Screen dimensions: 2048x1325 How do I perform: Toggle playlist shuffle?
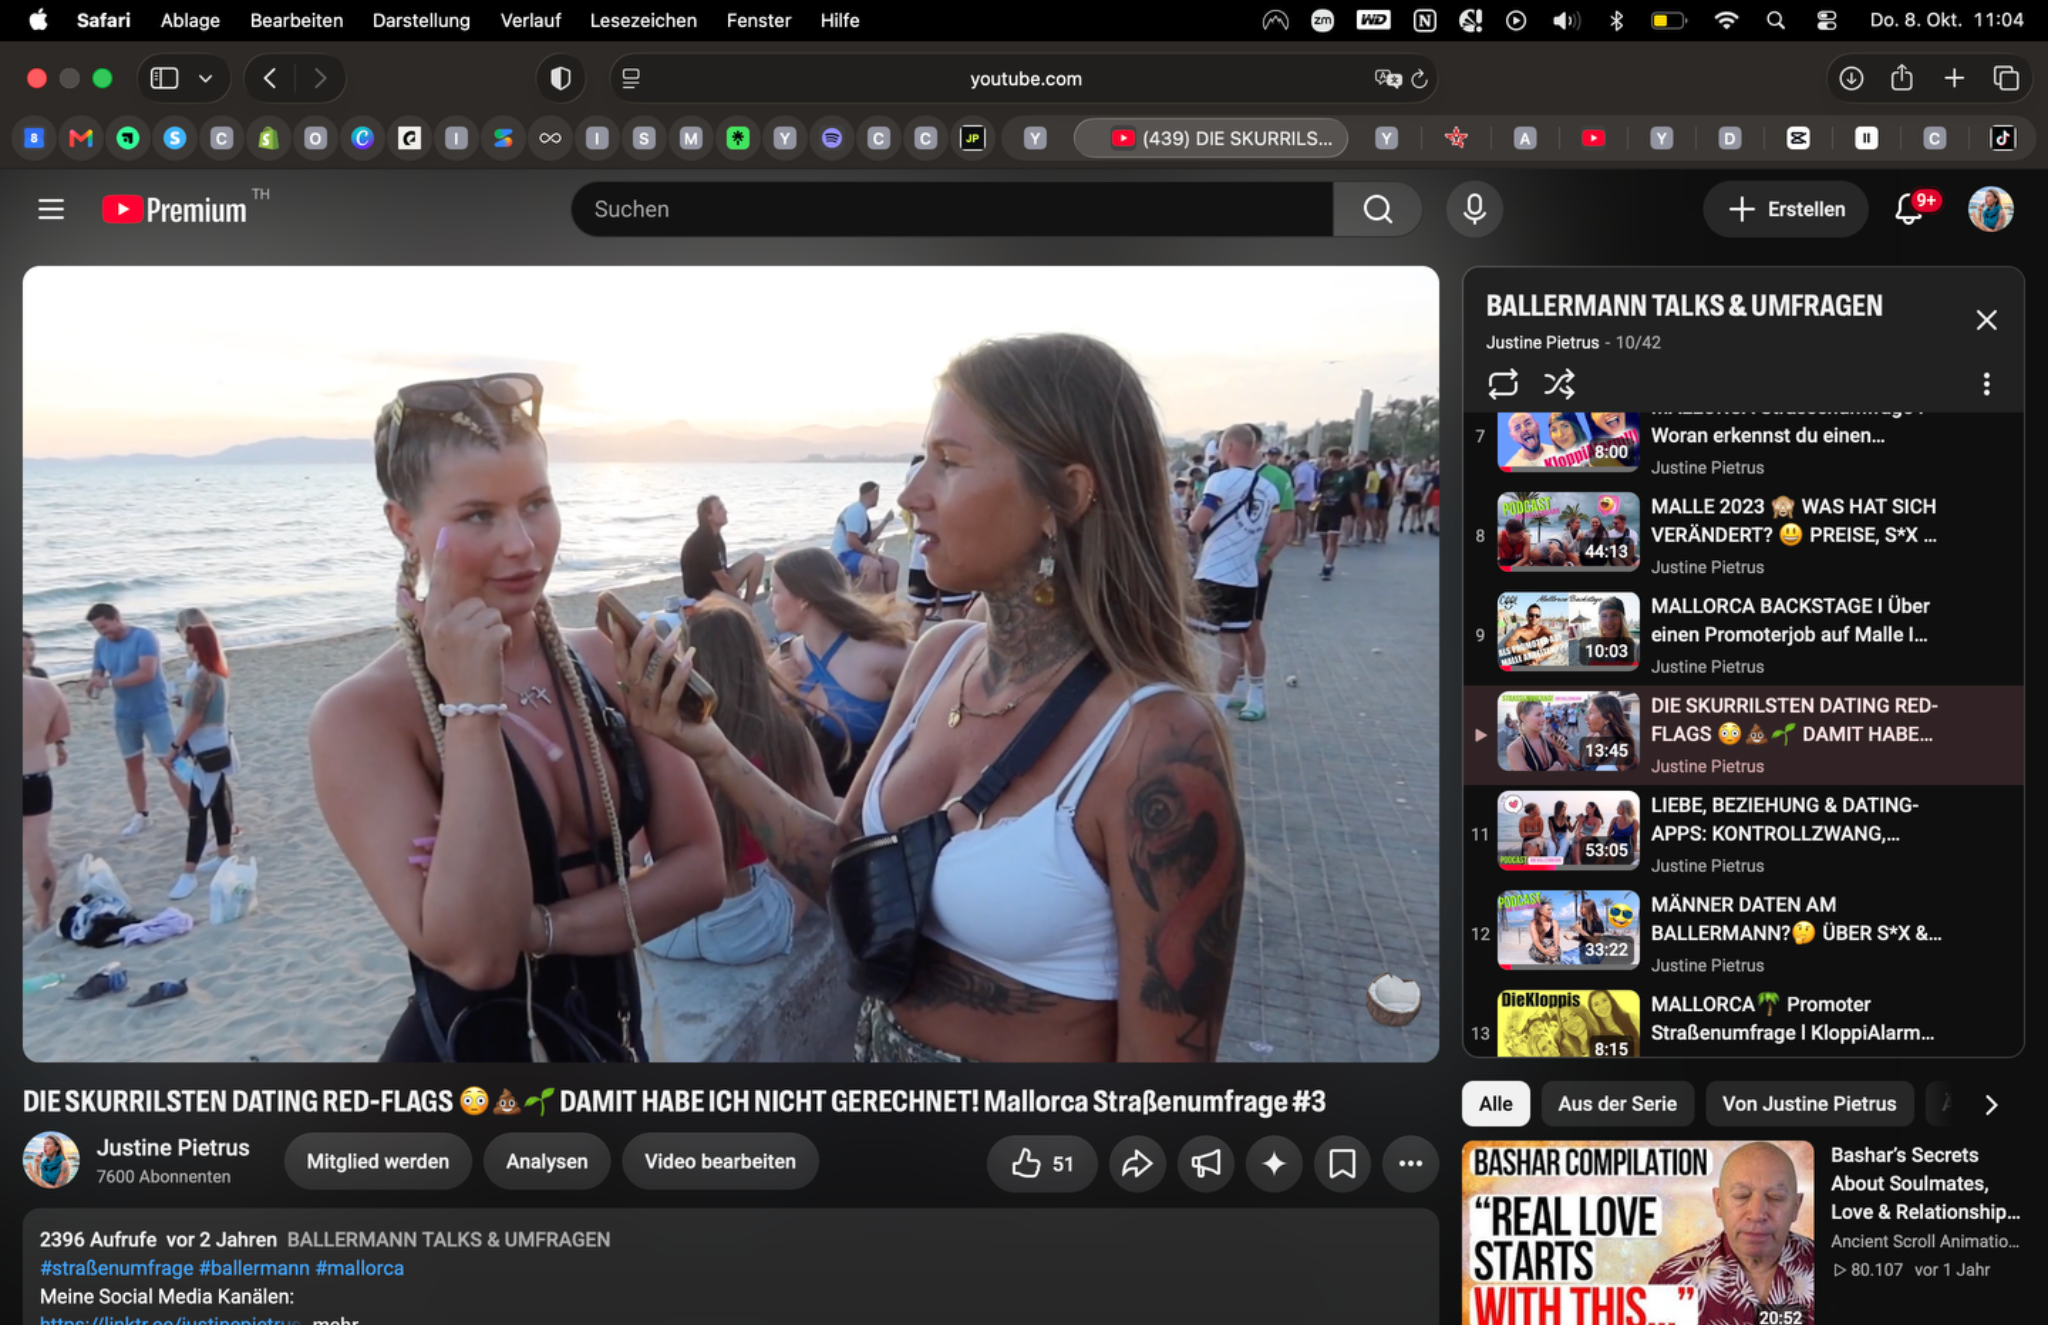pos(1559,384)
